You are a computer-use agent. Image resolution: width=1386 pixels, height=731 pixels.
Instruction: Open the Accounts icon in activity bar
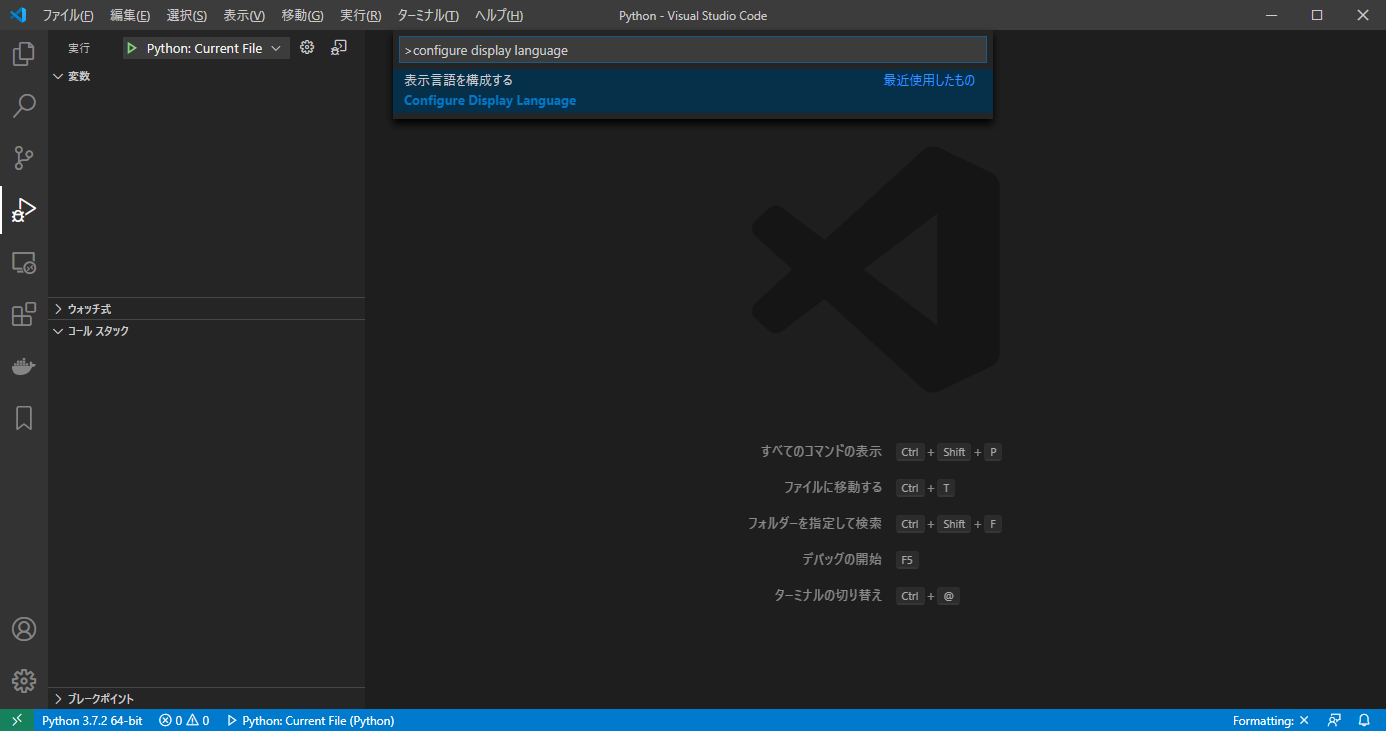(x=24, y=629)
